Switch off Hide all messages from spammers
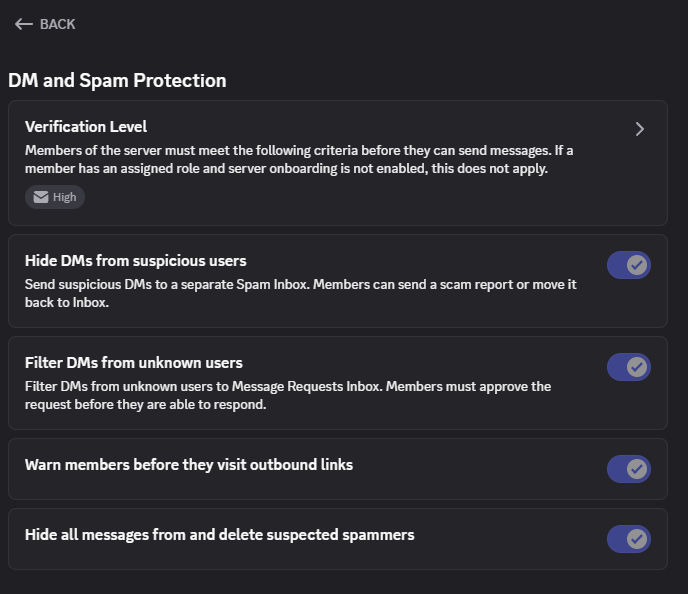 pyautogui.click(x=629, y=539)
